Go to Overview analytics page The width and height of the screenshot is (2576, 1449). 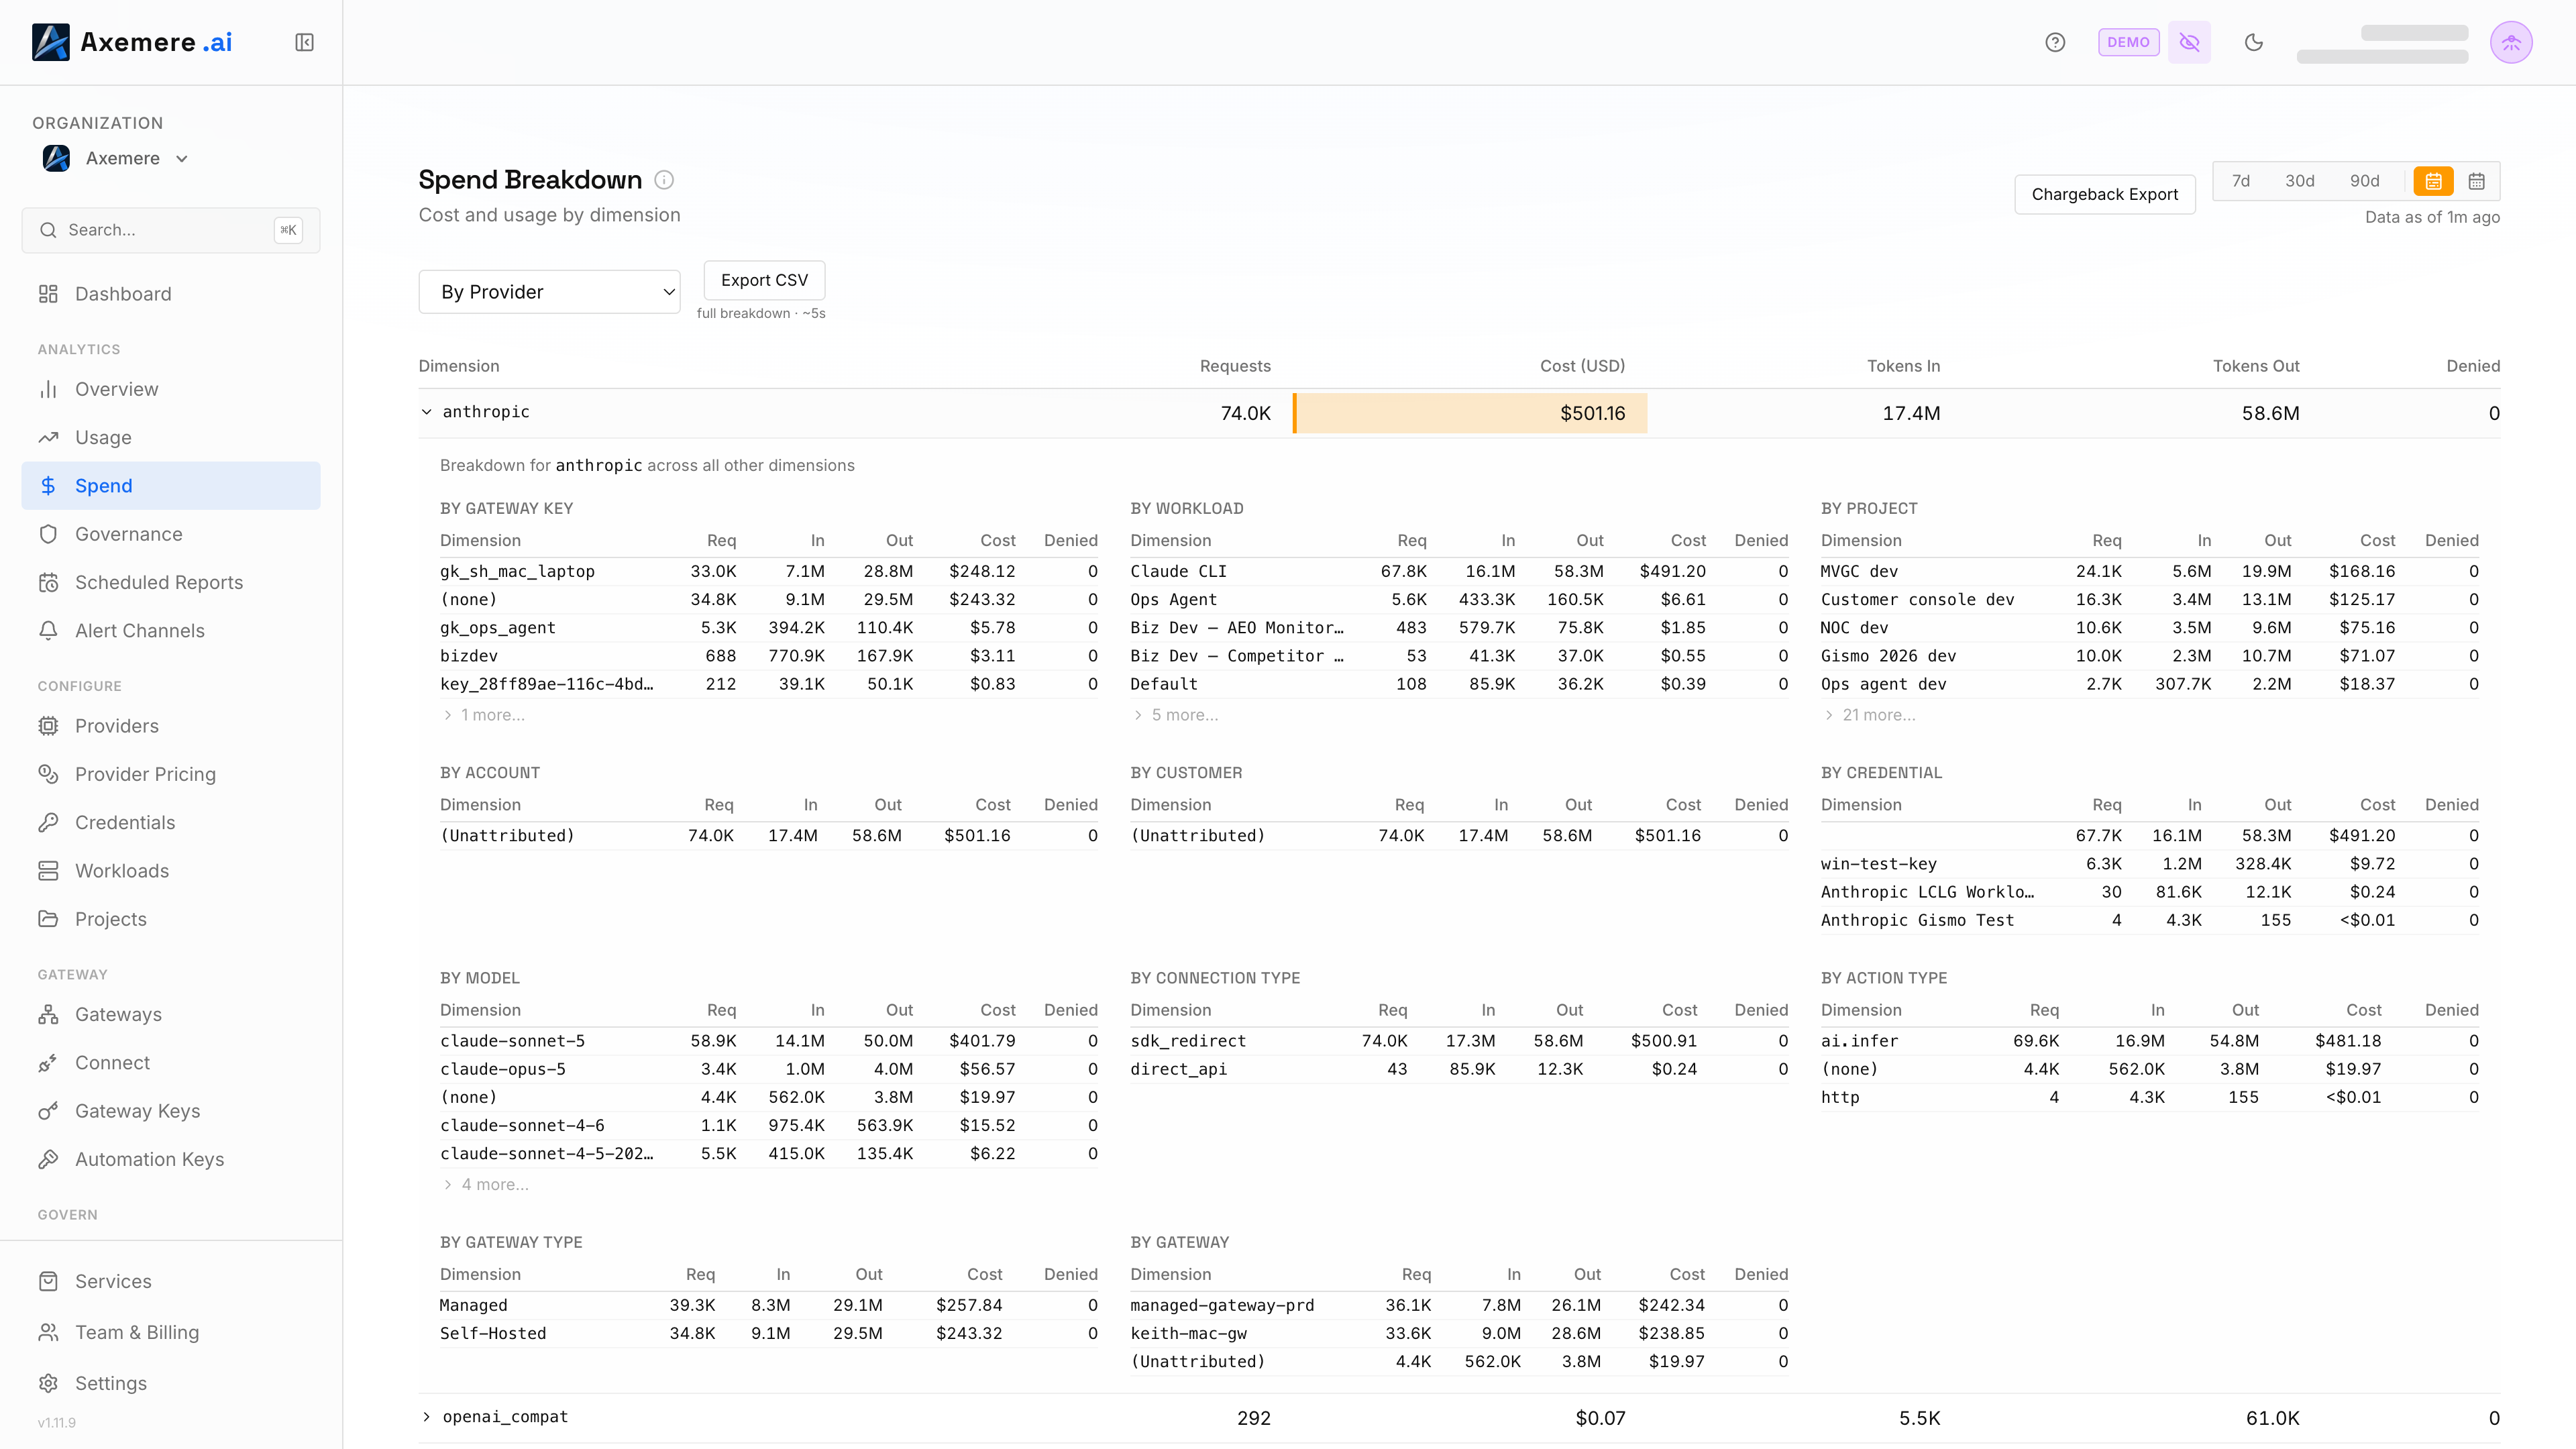(170, 389)
